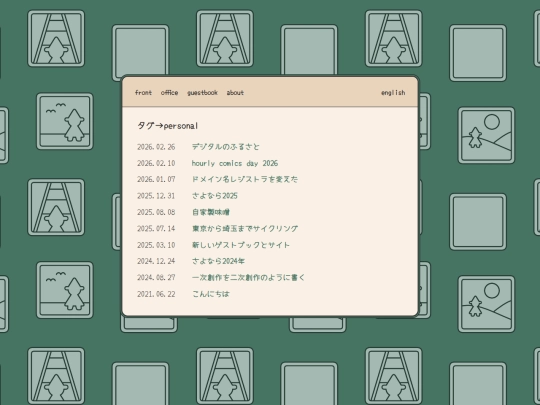Click the date 2026.02.26
Viewport: 540px width, 405px height.
156,147
